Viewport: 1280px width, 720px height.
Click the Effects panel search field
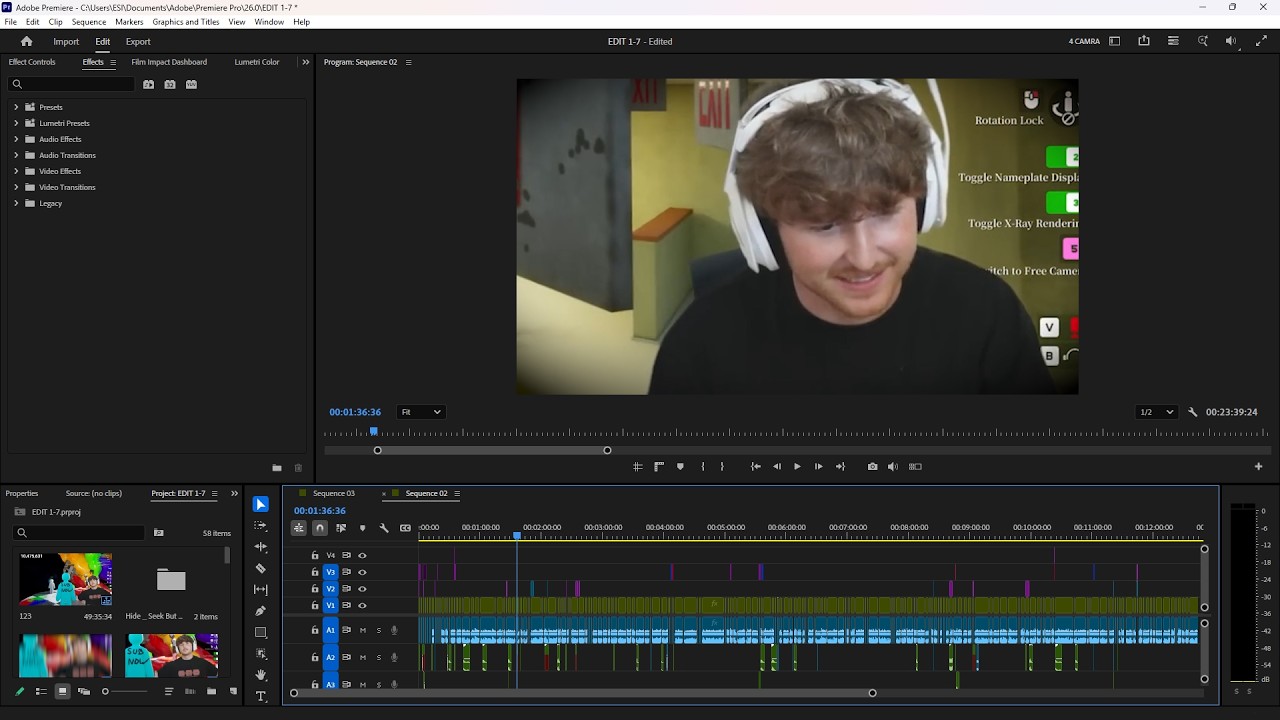click(x=72, y=85)
